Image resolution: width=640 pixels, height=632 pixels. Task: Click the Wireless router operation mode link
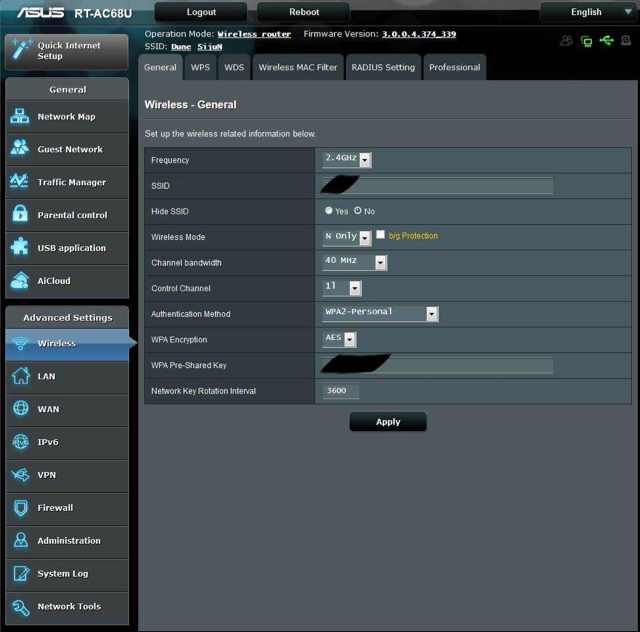(254, 34)
